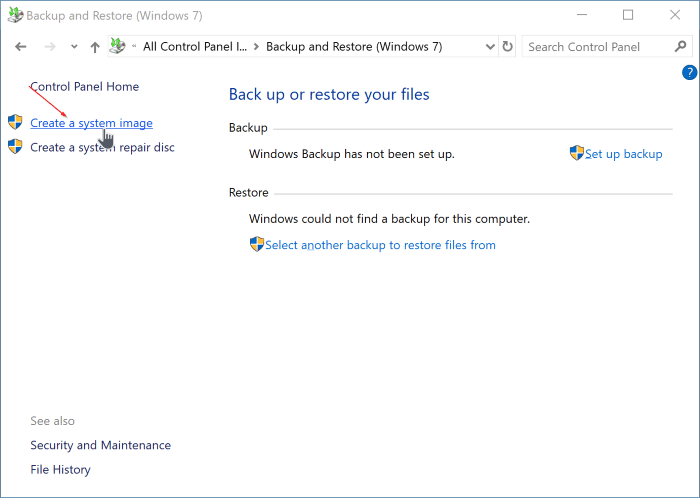Click shield icon next to Set up backup
This screenshot has width=700, height=498.
coord(577,153)
